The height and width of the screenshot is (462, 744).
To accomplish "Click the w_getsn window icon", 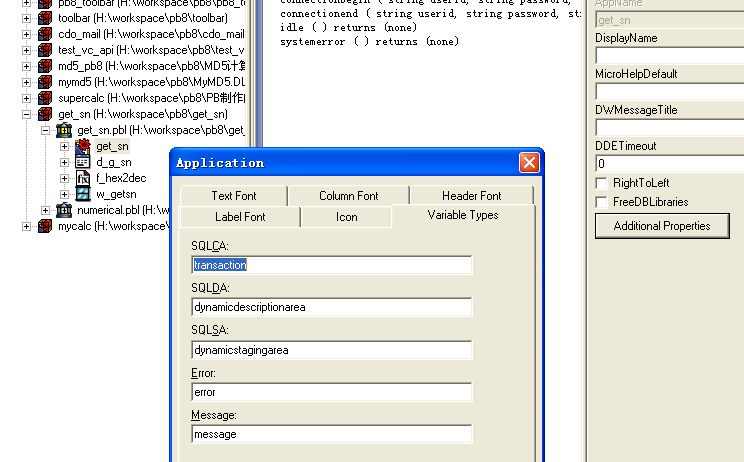I will click(x=83, y=194).
